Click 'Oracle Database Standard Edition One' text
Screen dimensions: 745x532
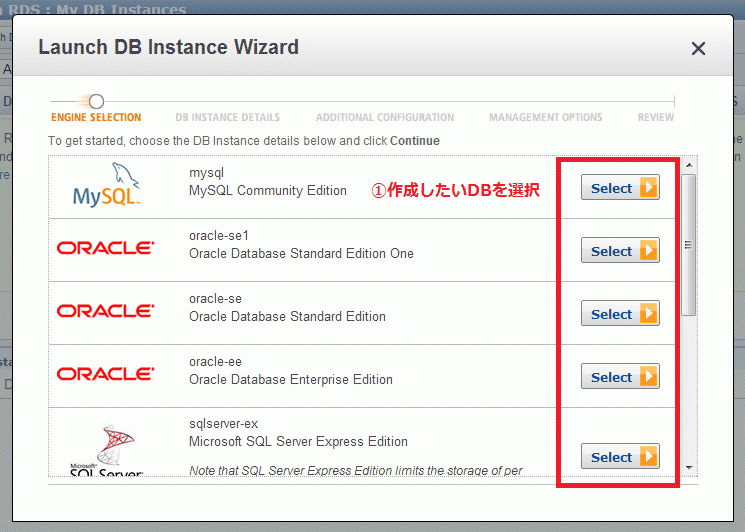click(x=301, y=254)
